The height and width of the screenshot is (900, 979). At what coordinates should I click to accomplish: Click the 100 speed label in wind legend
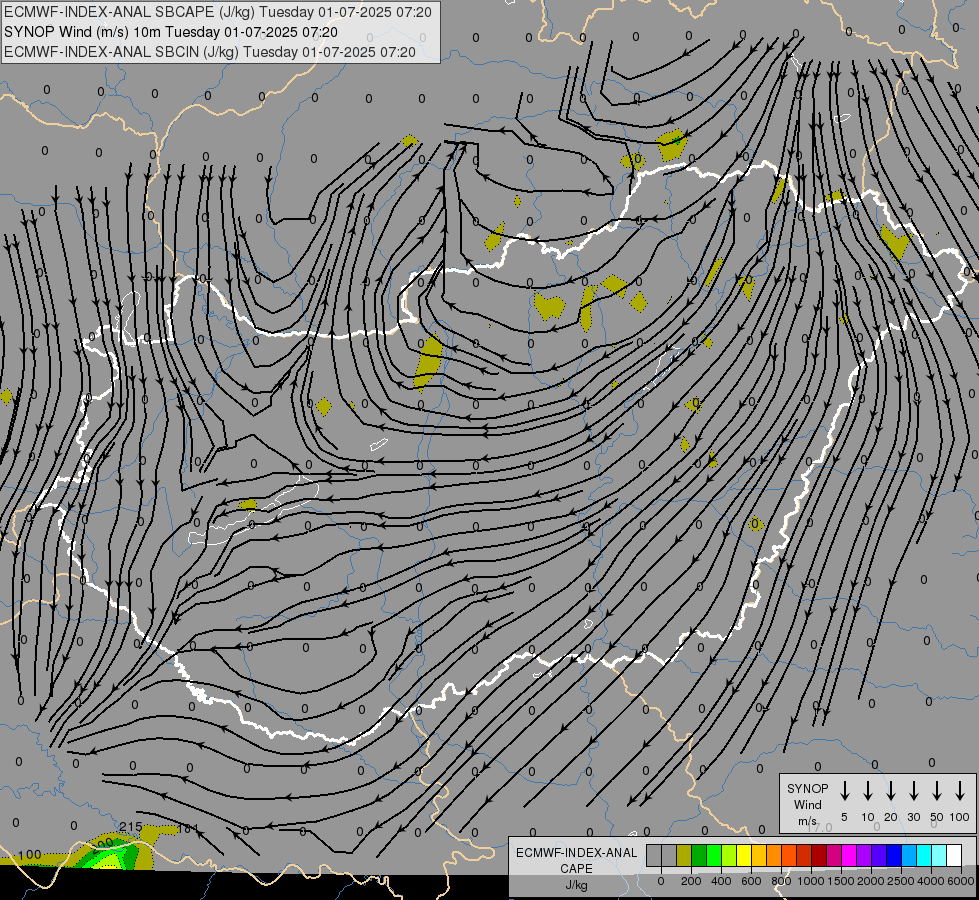tap(960, 817)
